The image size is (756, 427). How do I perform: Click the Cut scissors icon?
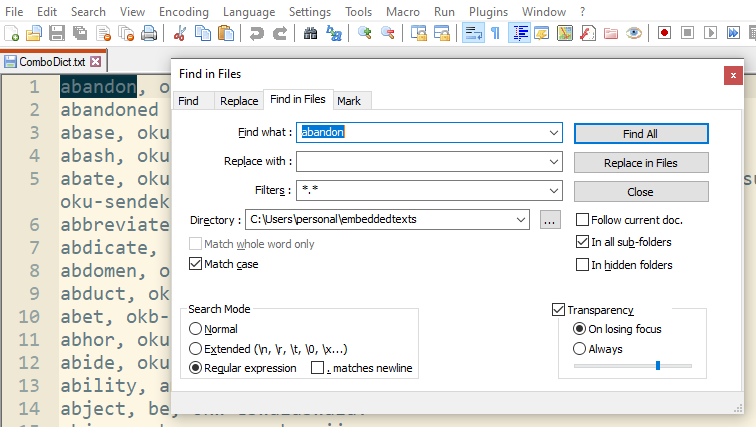tap(180, 33)
